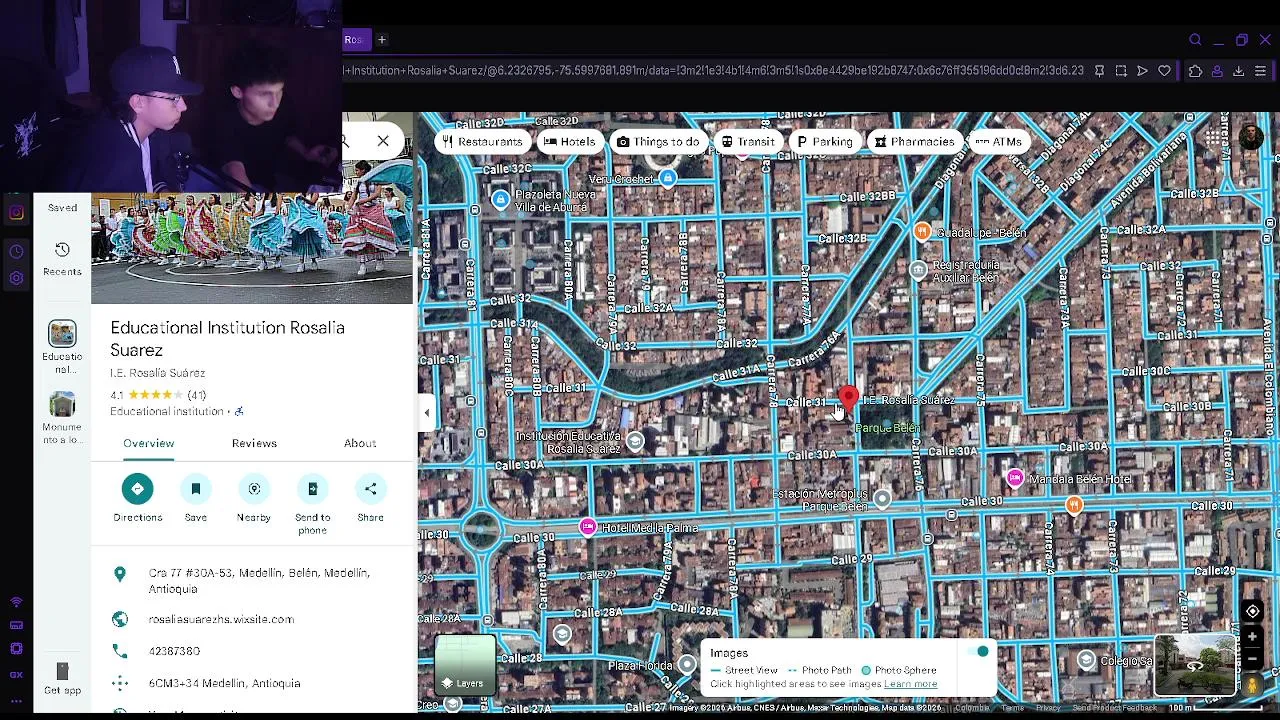Send this location to your phone

pos(312,488)
